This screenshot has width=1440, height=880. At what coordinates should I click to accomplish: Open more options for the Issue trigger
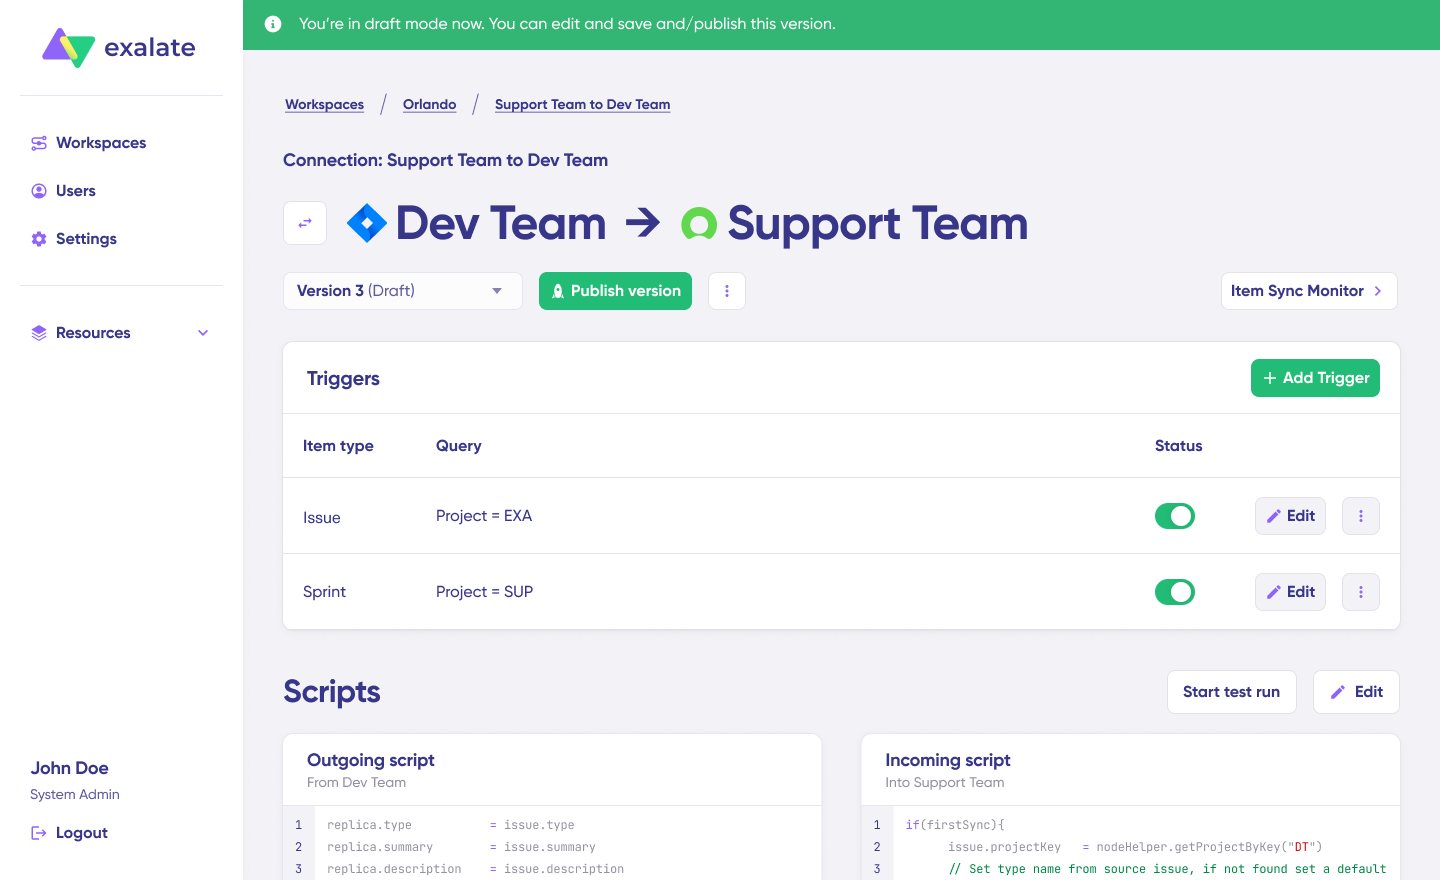[1360, 516]
